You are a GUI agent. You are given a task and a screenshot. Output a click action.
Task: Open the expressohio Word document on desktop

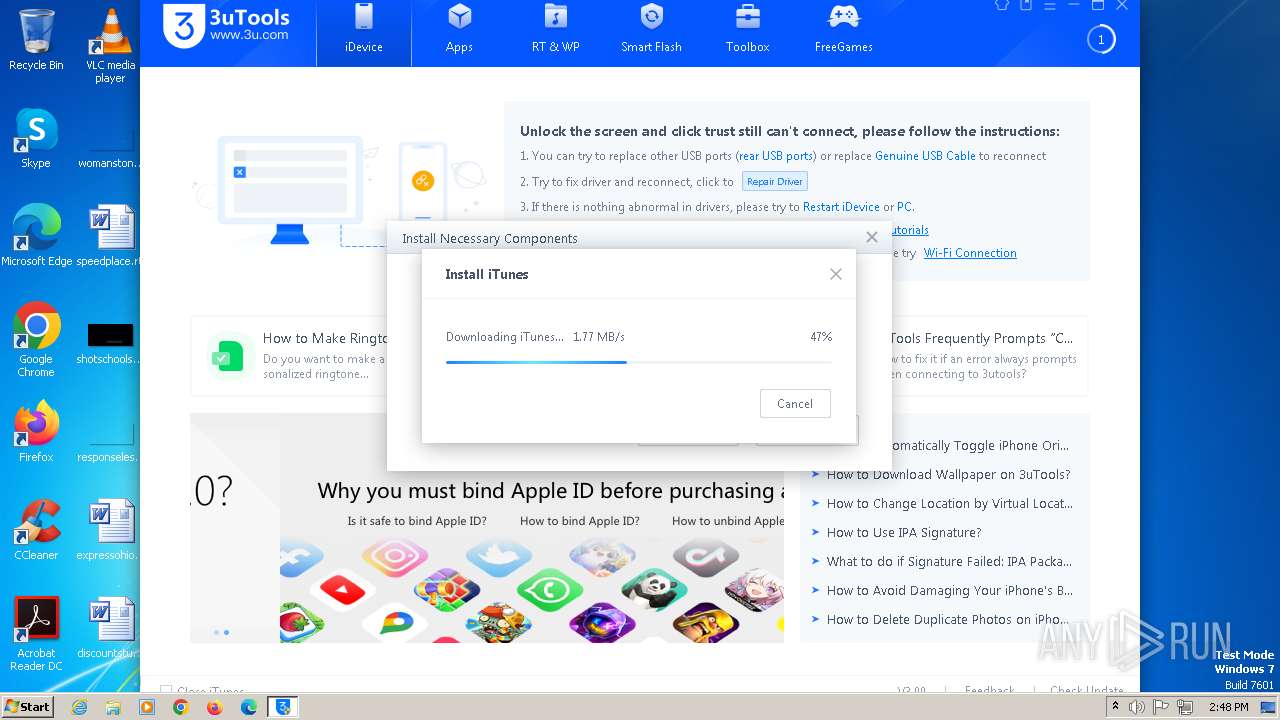tap(110, 530)
